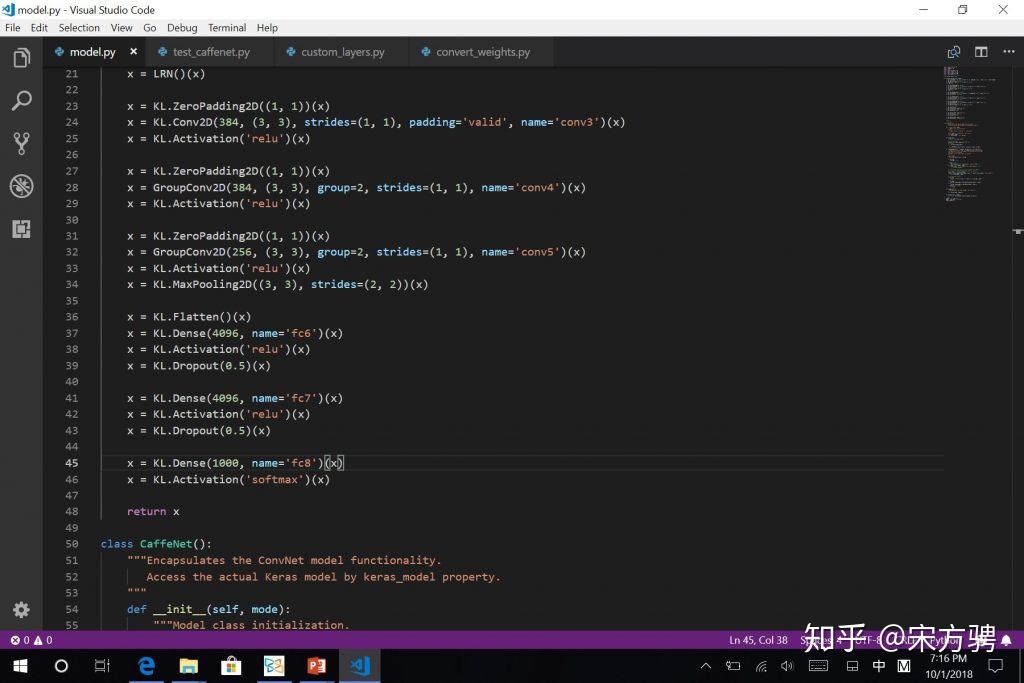The image size is (1024, 683).
Task: Open the Help menu
Action: (267, 27)
